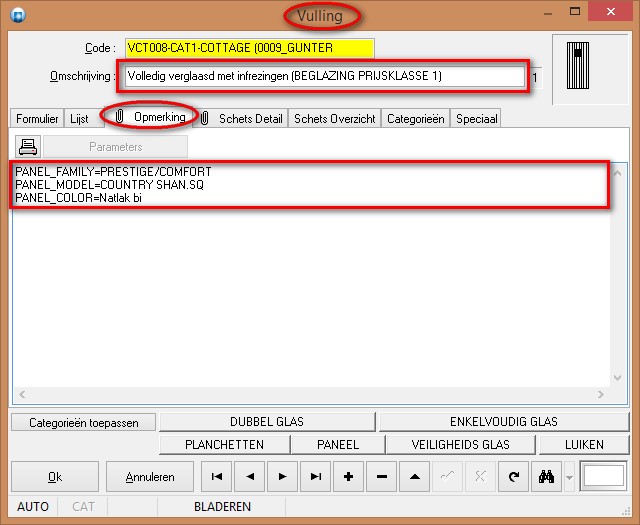Click the greyed X cancel-edit button

(480, 476)
